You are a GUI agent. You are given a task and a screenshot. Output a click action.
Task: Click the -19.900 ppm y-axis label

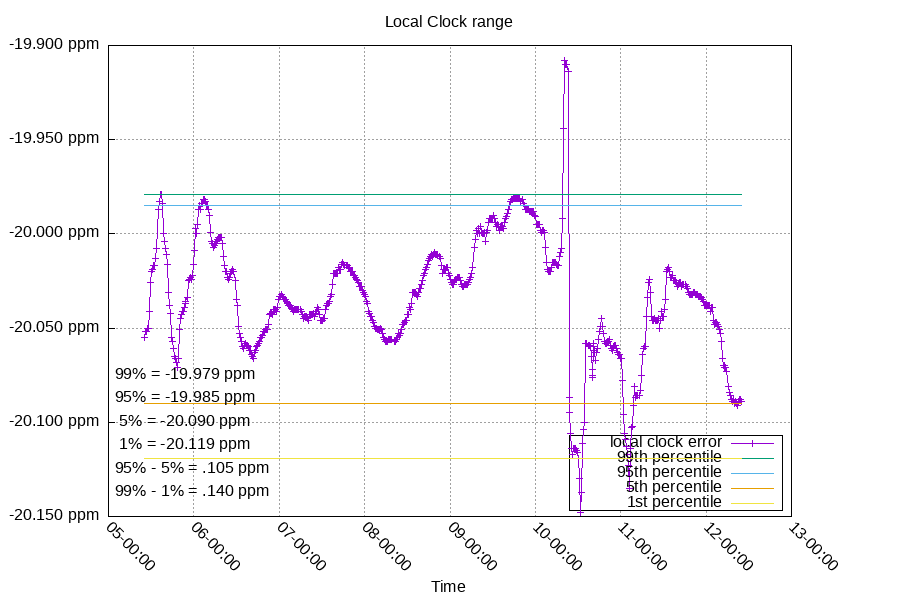pyautogui.click(x=54, y=45)
